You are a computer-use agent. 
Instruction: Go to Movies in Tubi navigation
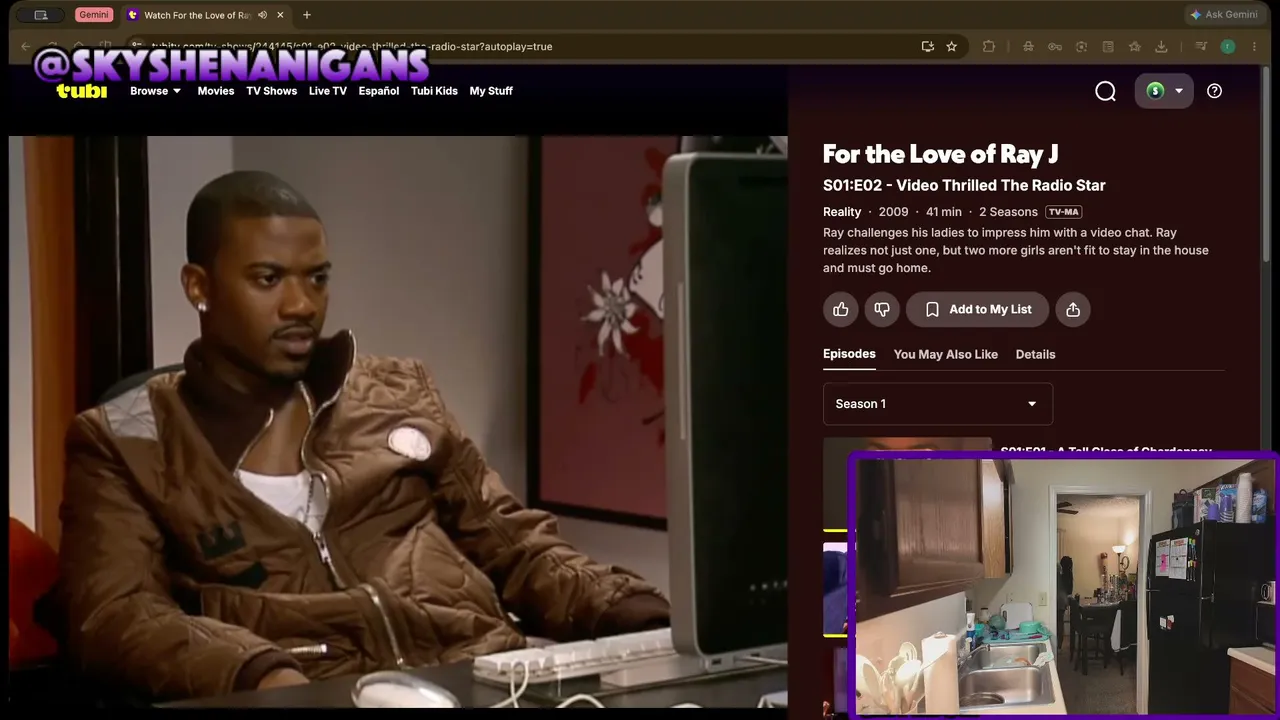point(216,91)
